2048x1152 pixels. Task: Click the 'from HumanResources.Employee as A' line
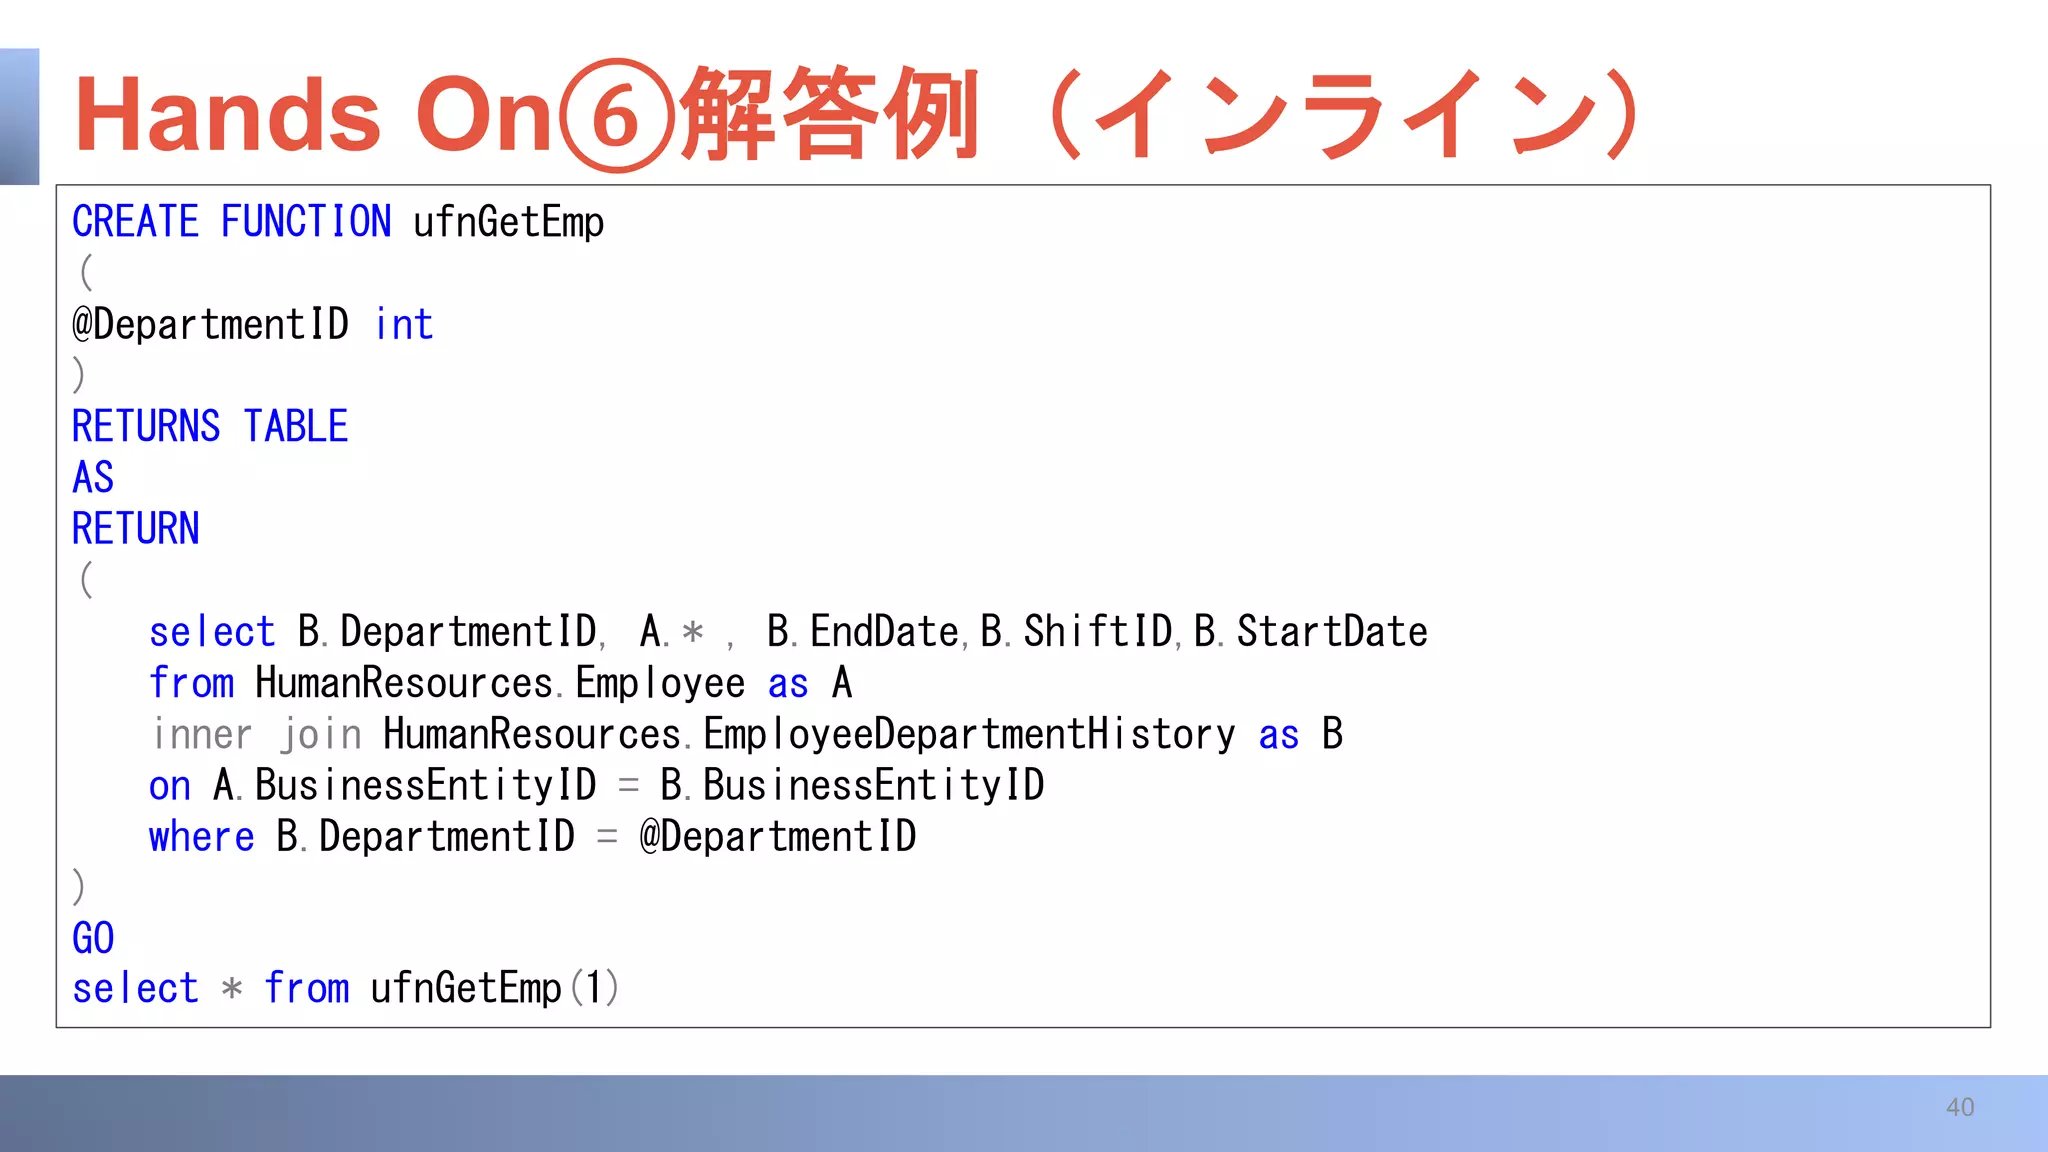coord(501,683)
